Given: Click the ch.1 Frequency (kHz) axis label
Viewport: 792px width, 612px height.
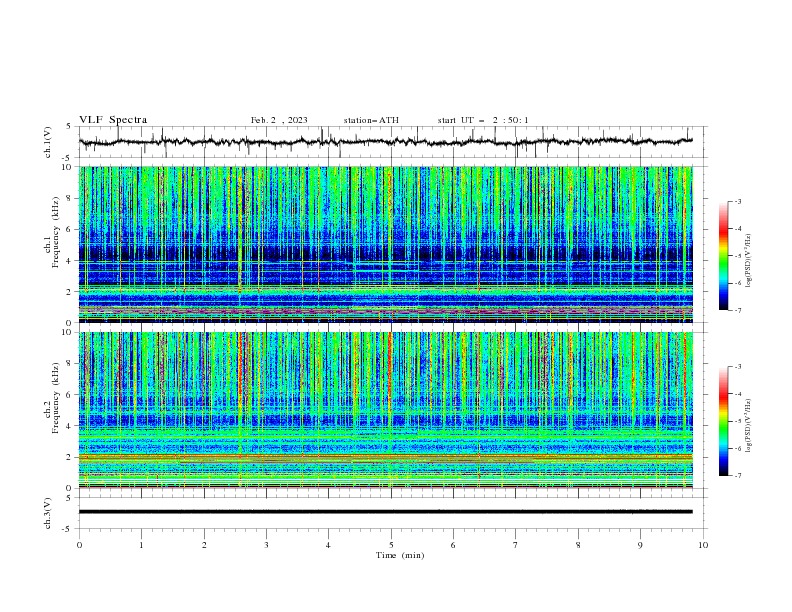Looking at the screenshot, I should pos(52,232).
